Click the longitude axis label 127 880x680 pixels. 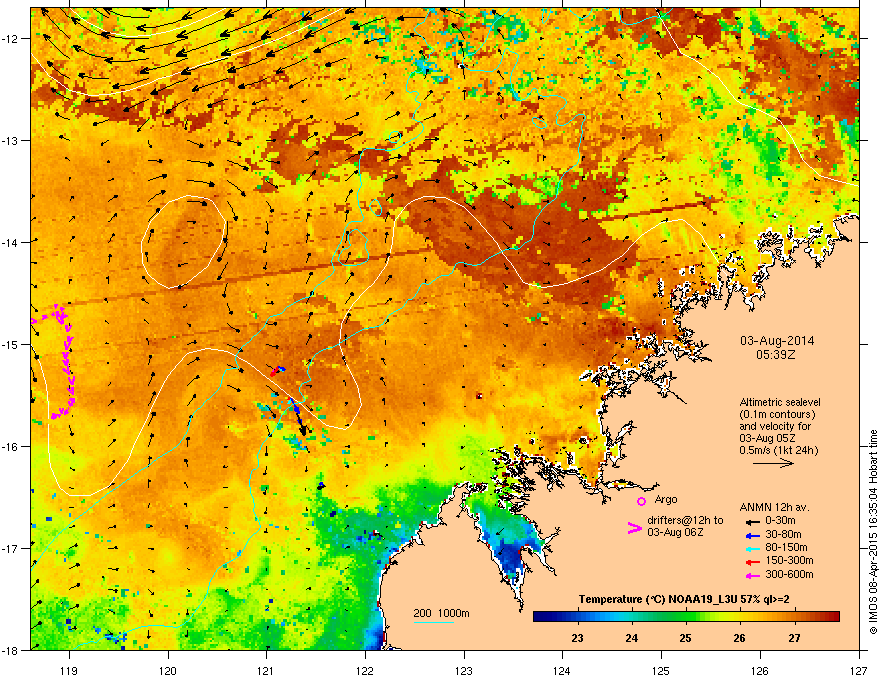pos(859,670)
